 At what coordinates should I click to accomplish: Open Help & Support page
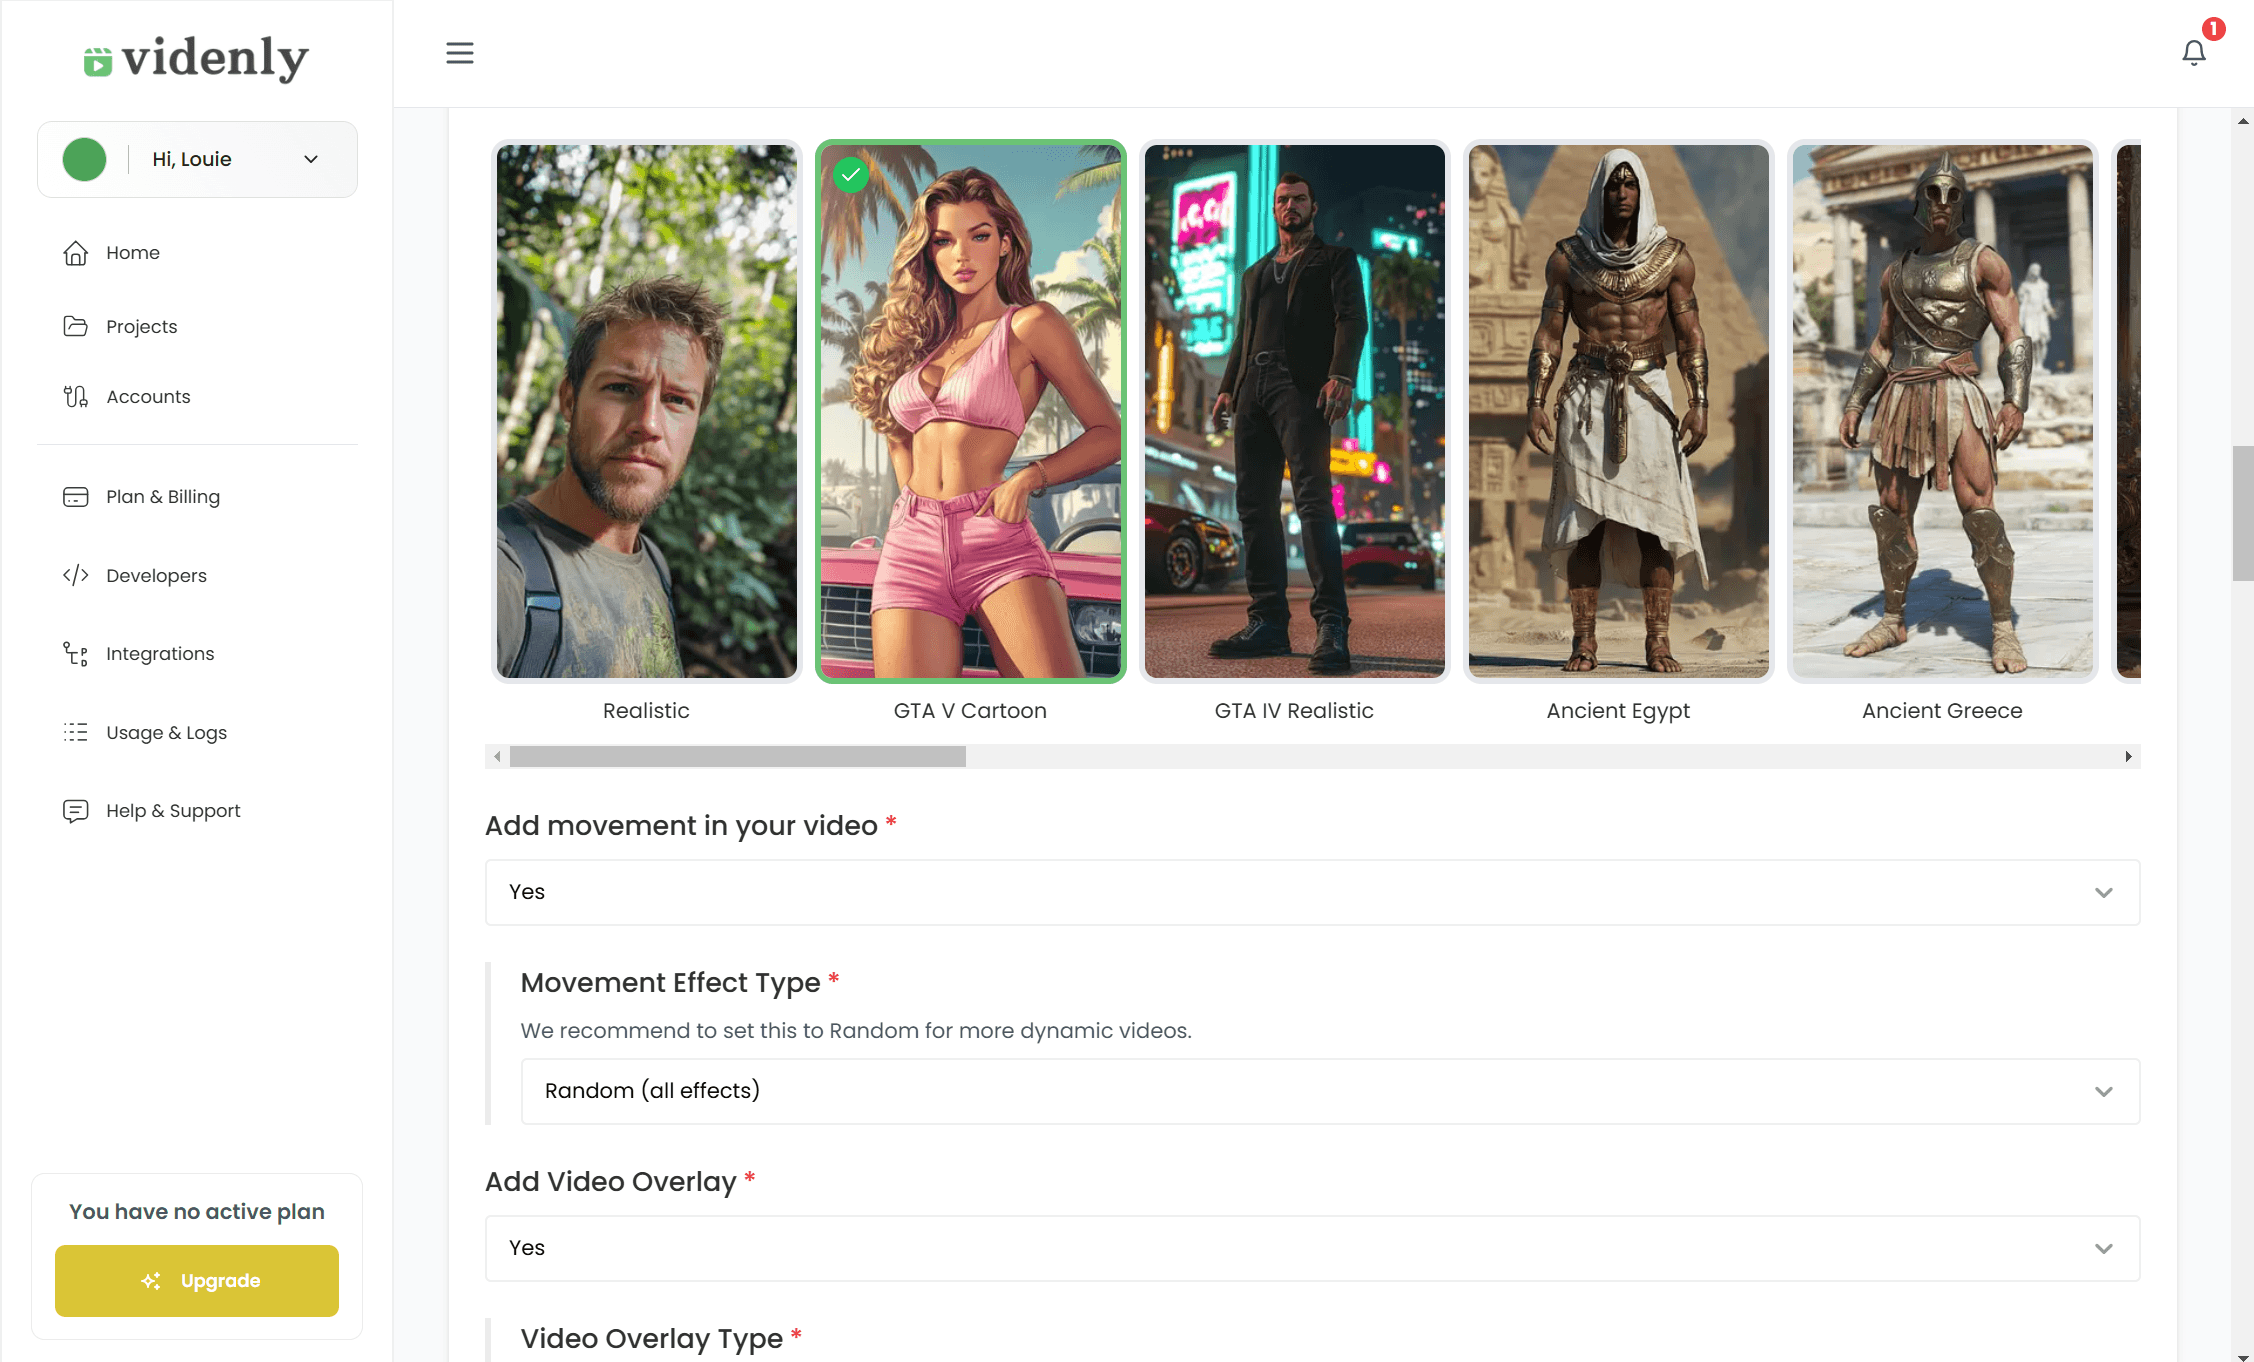172,810
